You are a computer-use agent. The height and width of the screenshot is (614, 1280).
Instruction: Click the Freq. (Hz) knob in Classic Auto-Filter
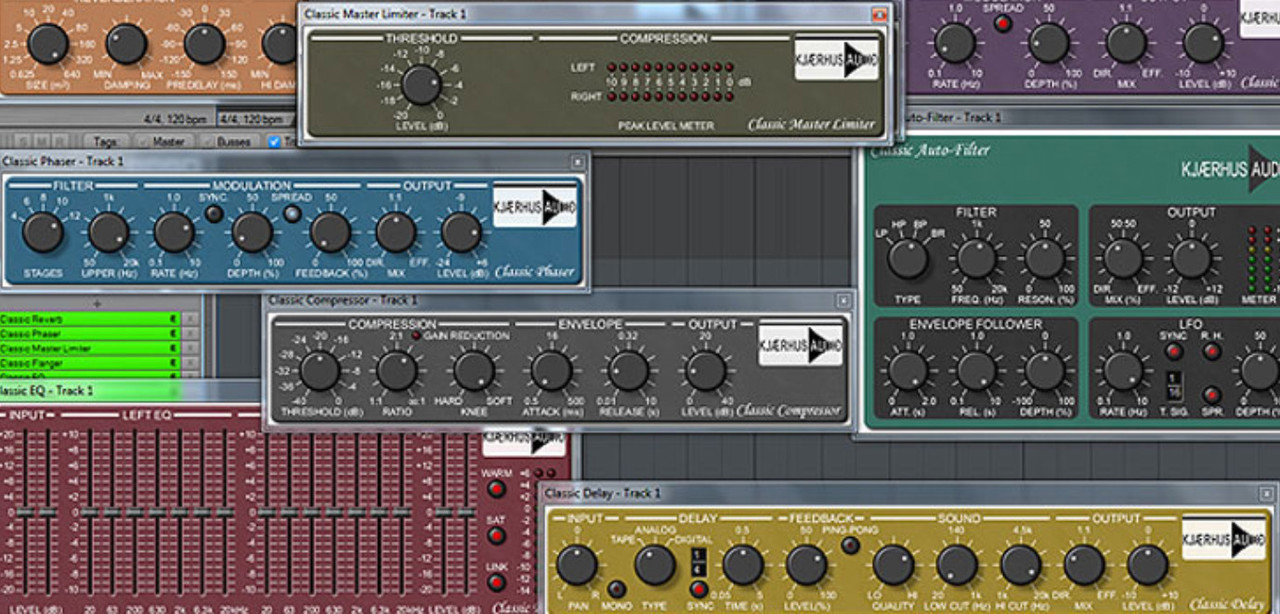pos(977,258)
